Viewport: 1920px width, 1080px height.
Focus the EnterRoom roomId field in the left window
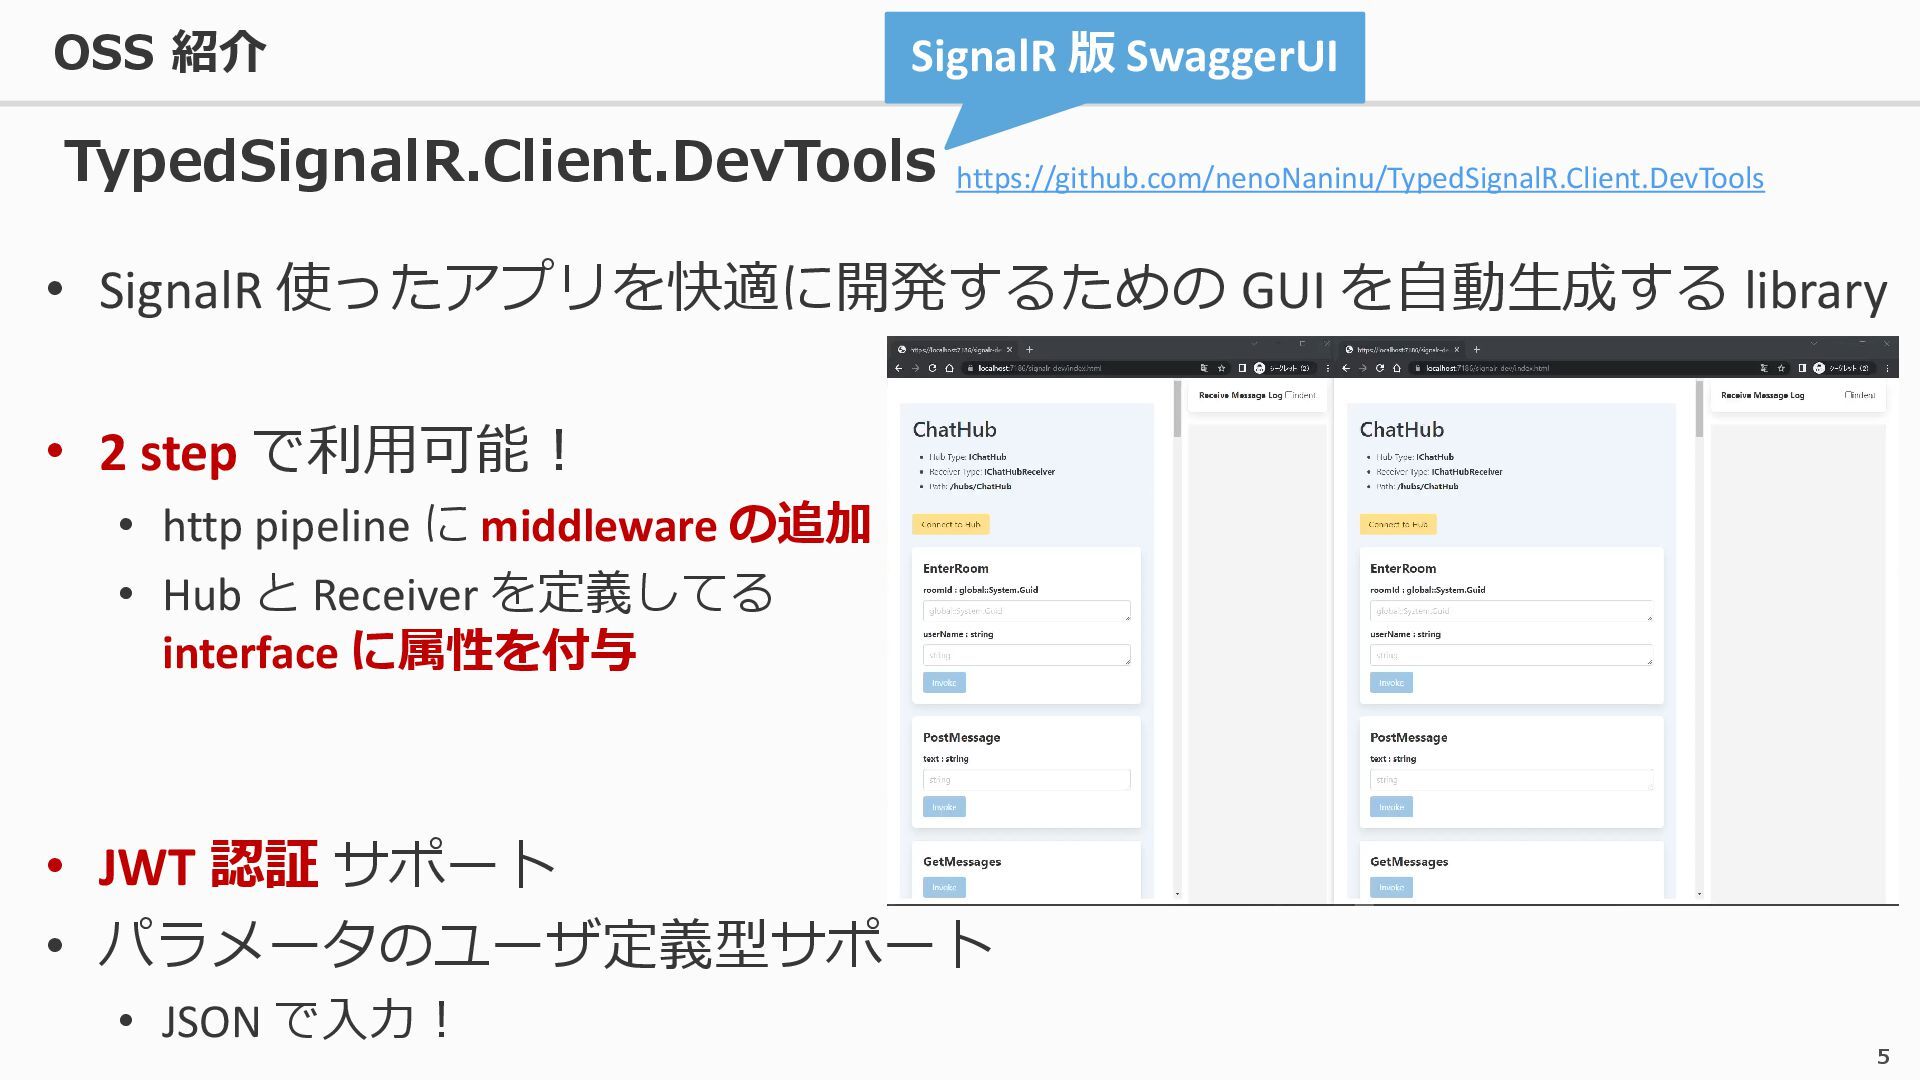pos(1026,611)
